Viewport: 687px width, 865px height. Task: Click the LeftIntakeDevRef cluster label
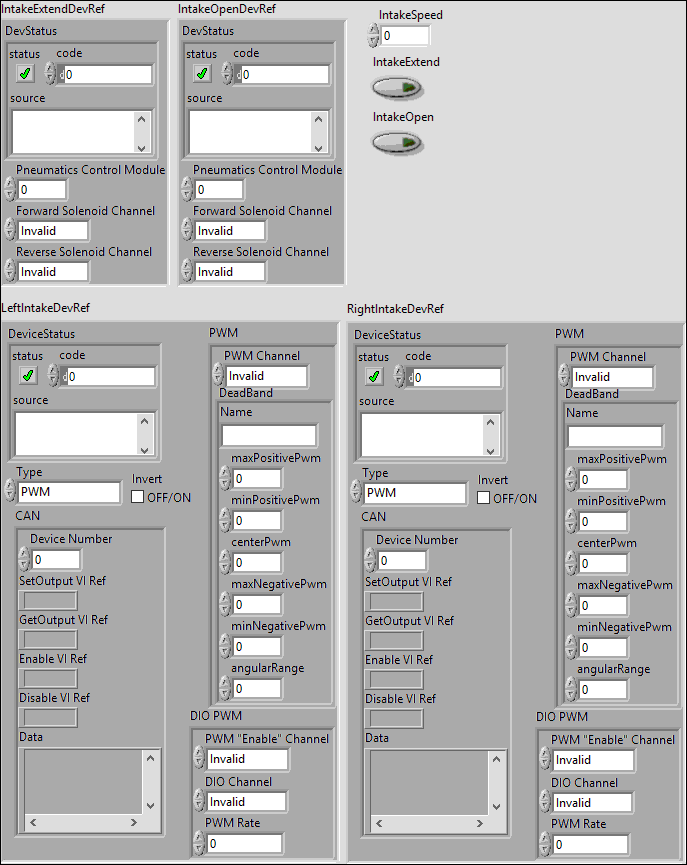point(45,308)
